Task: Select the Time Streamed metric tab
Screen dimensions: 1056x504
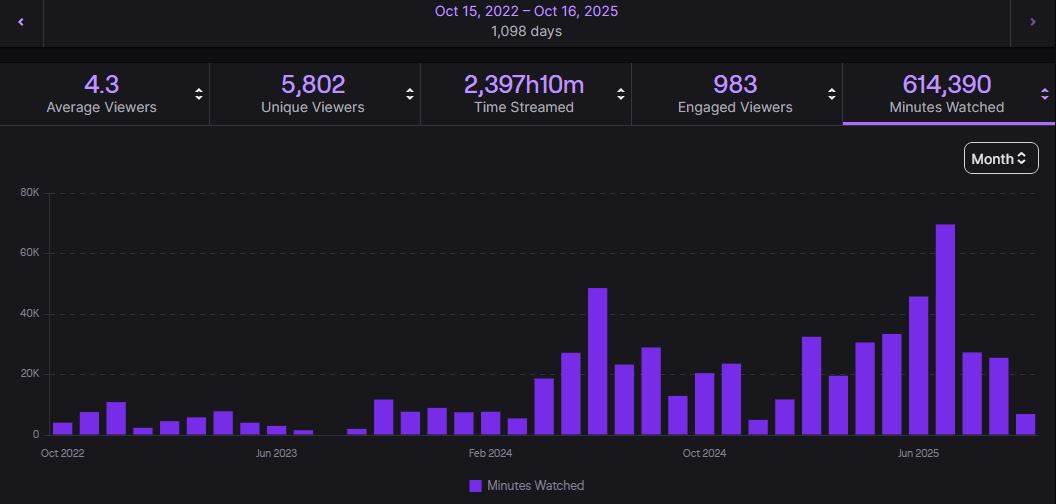Action: 526,94
